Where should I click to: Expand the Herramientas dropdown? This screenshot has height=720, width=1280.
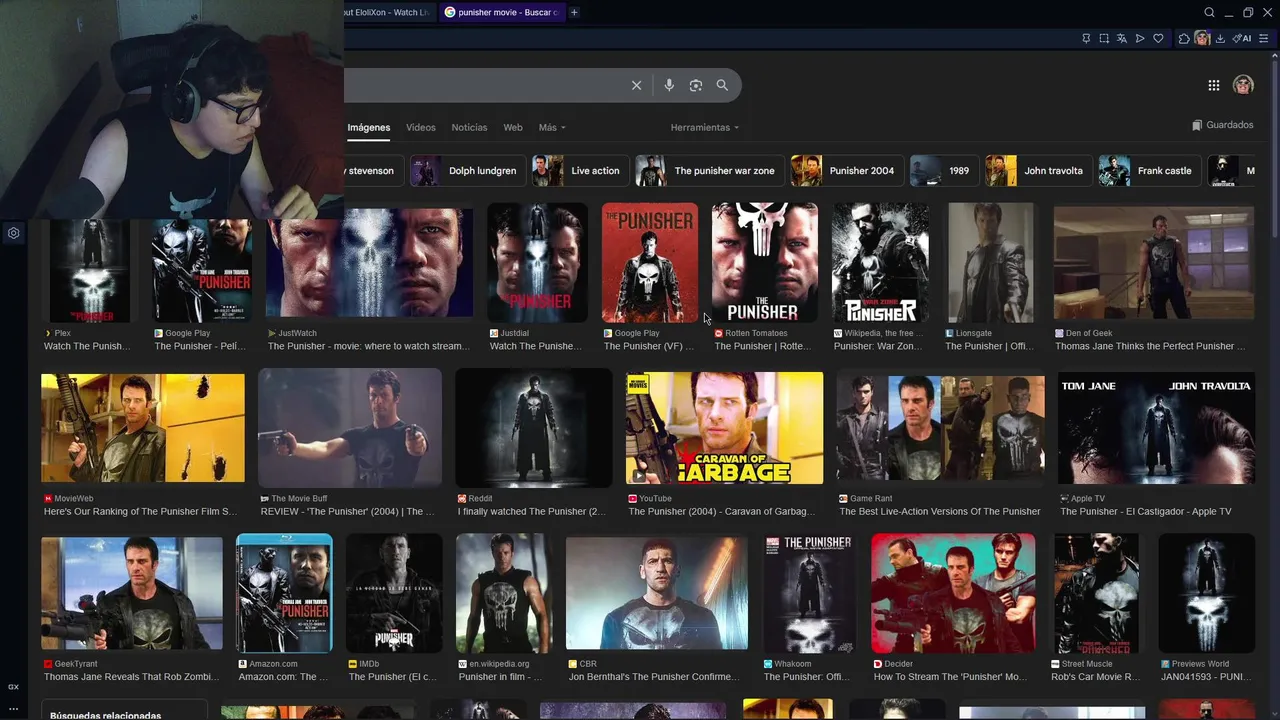click(x=705, y=127)
